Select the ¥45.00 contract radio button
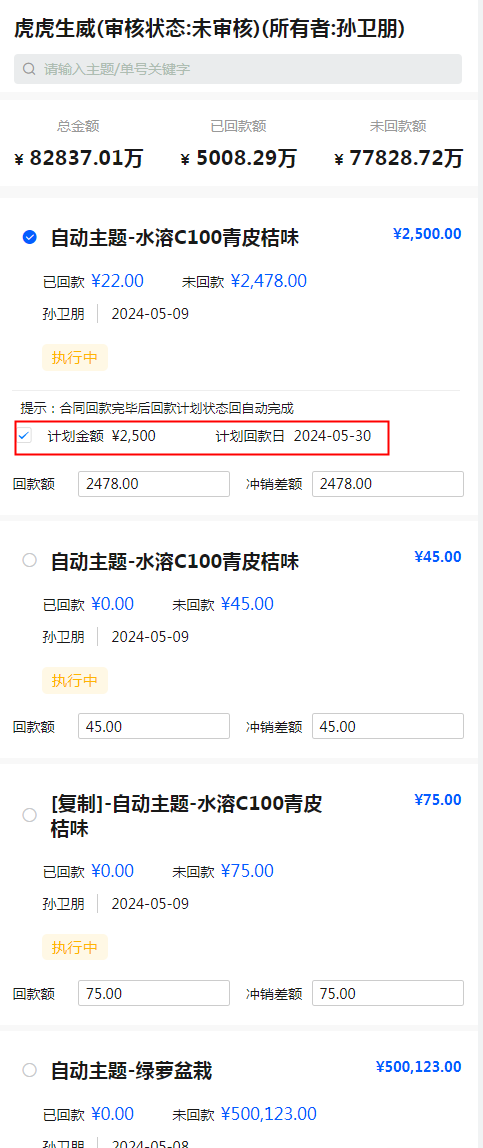Screen dimensions: 483x1148 [29, 561]
